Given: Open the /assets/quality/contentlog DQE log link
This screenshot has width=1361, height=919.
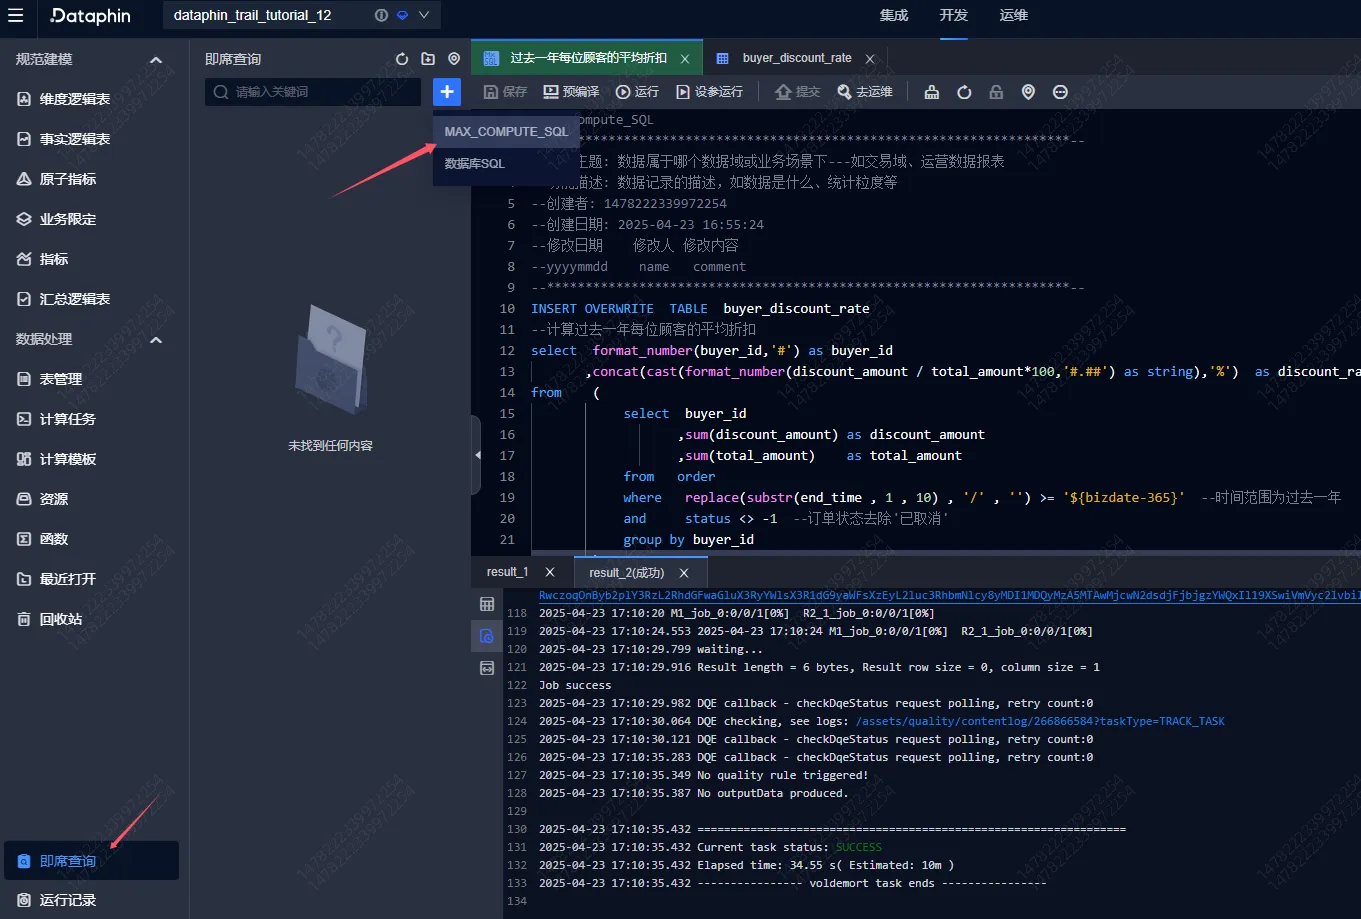Looking at the screenshot, I should (x=1040, y=721).
